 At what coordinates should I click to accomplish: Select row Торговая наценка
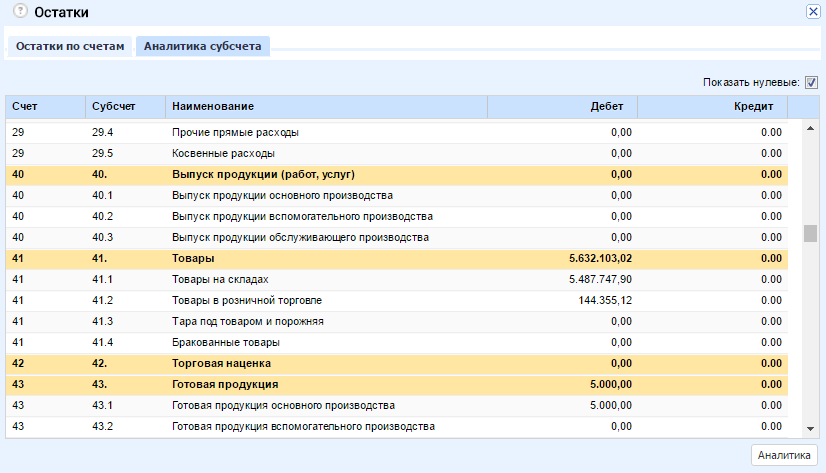[397, 363]
